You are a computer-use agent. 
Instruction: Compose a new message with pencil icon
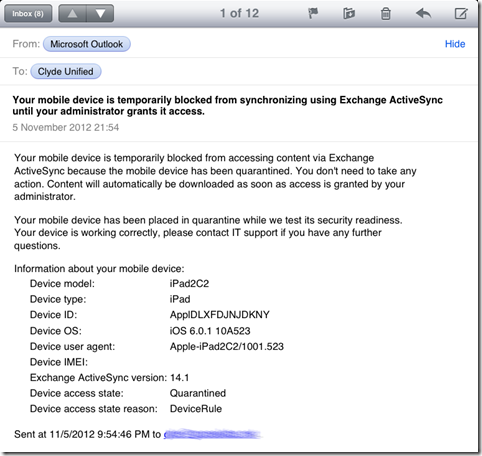(x=461, y=14)
